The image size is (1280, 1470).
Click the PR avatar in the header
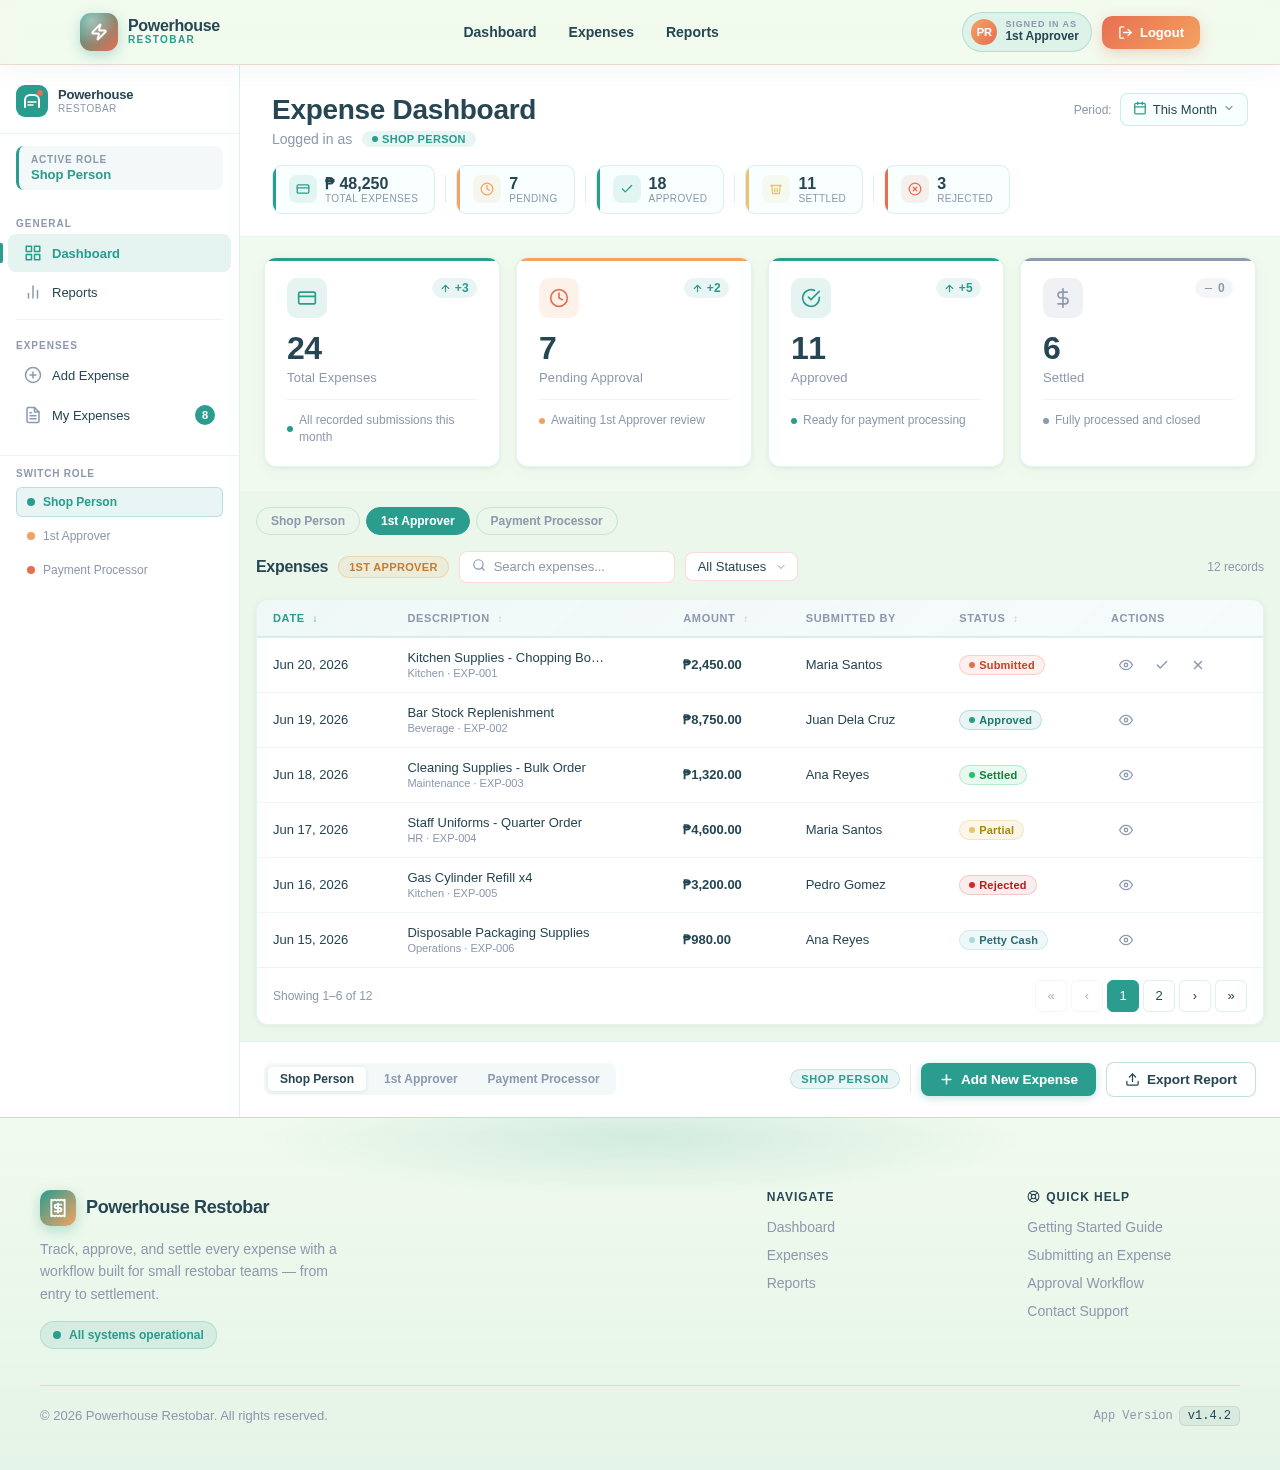click(984, 32)
